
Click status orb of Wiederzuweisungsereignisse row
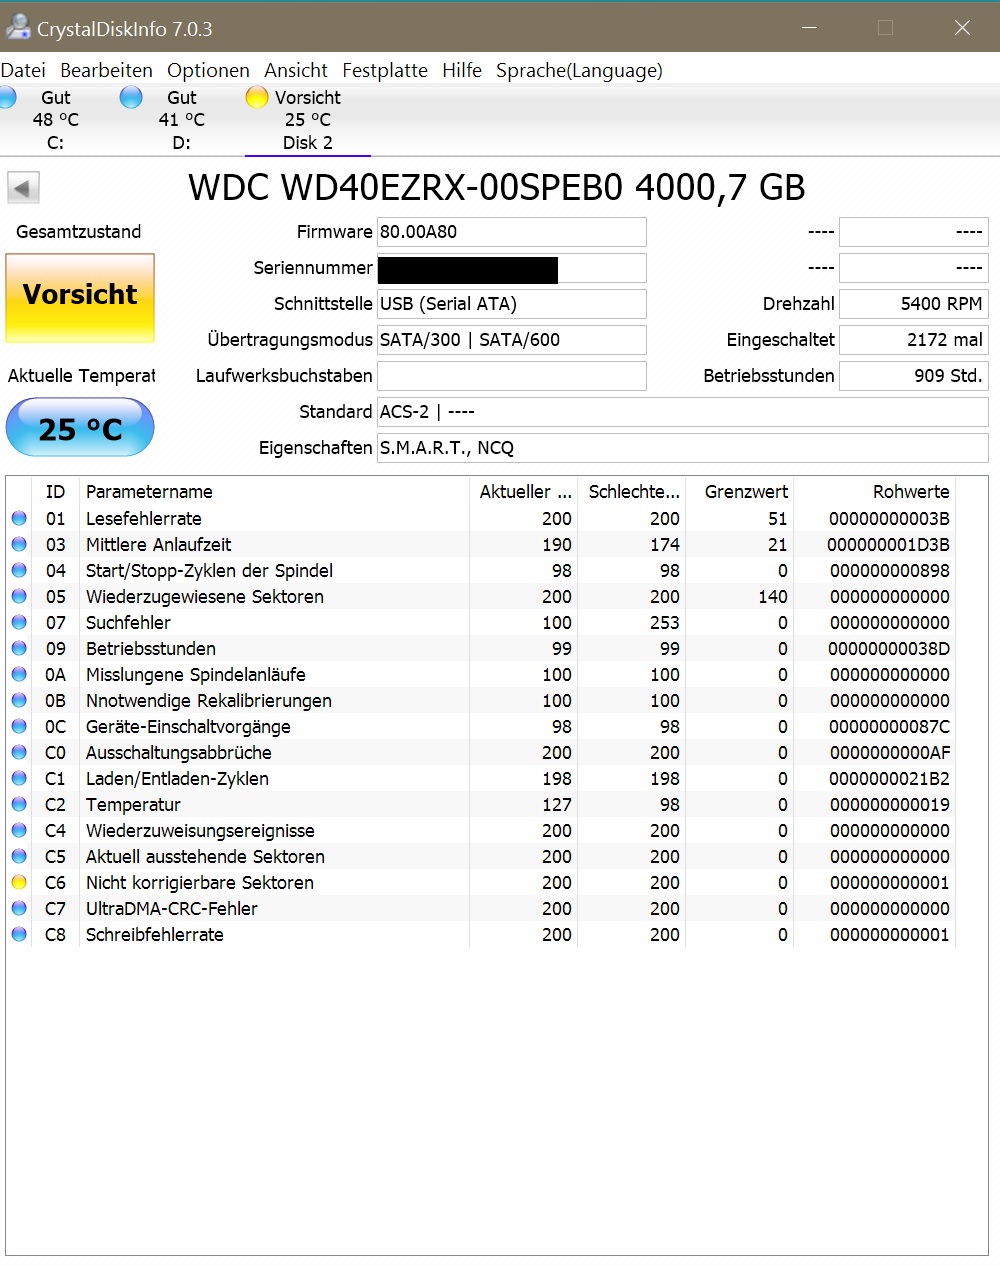click(19, 830)
